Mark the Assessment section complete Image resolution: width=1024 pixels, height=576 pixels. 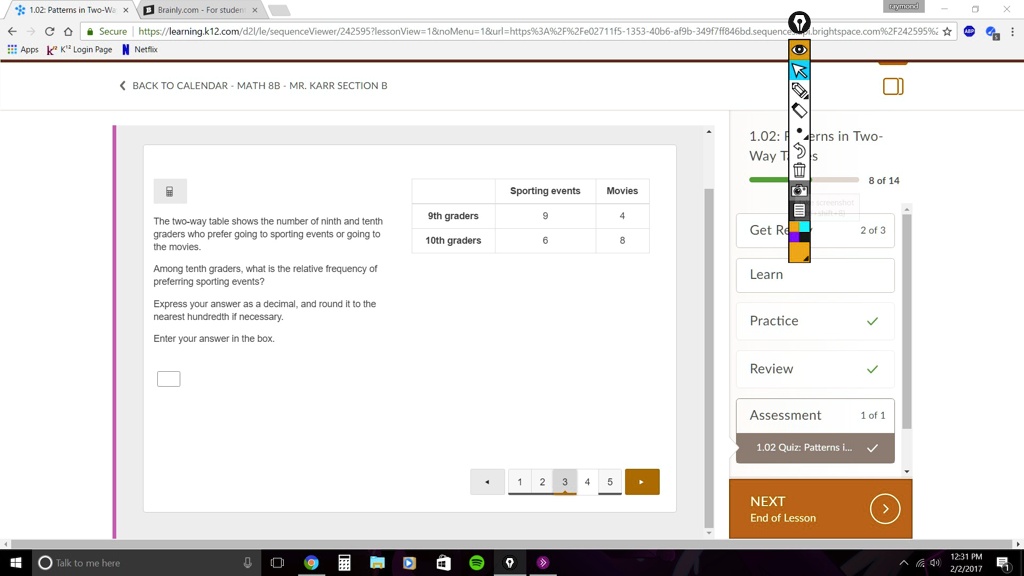(x=871, y=447)
